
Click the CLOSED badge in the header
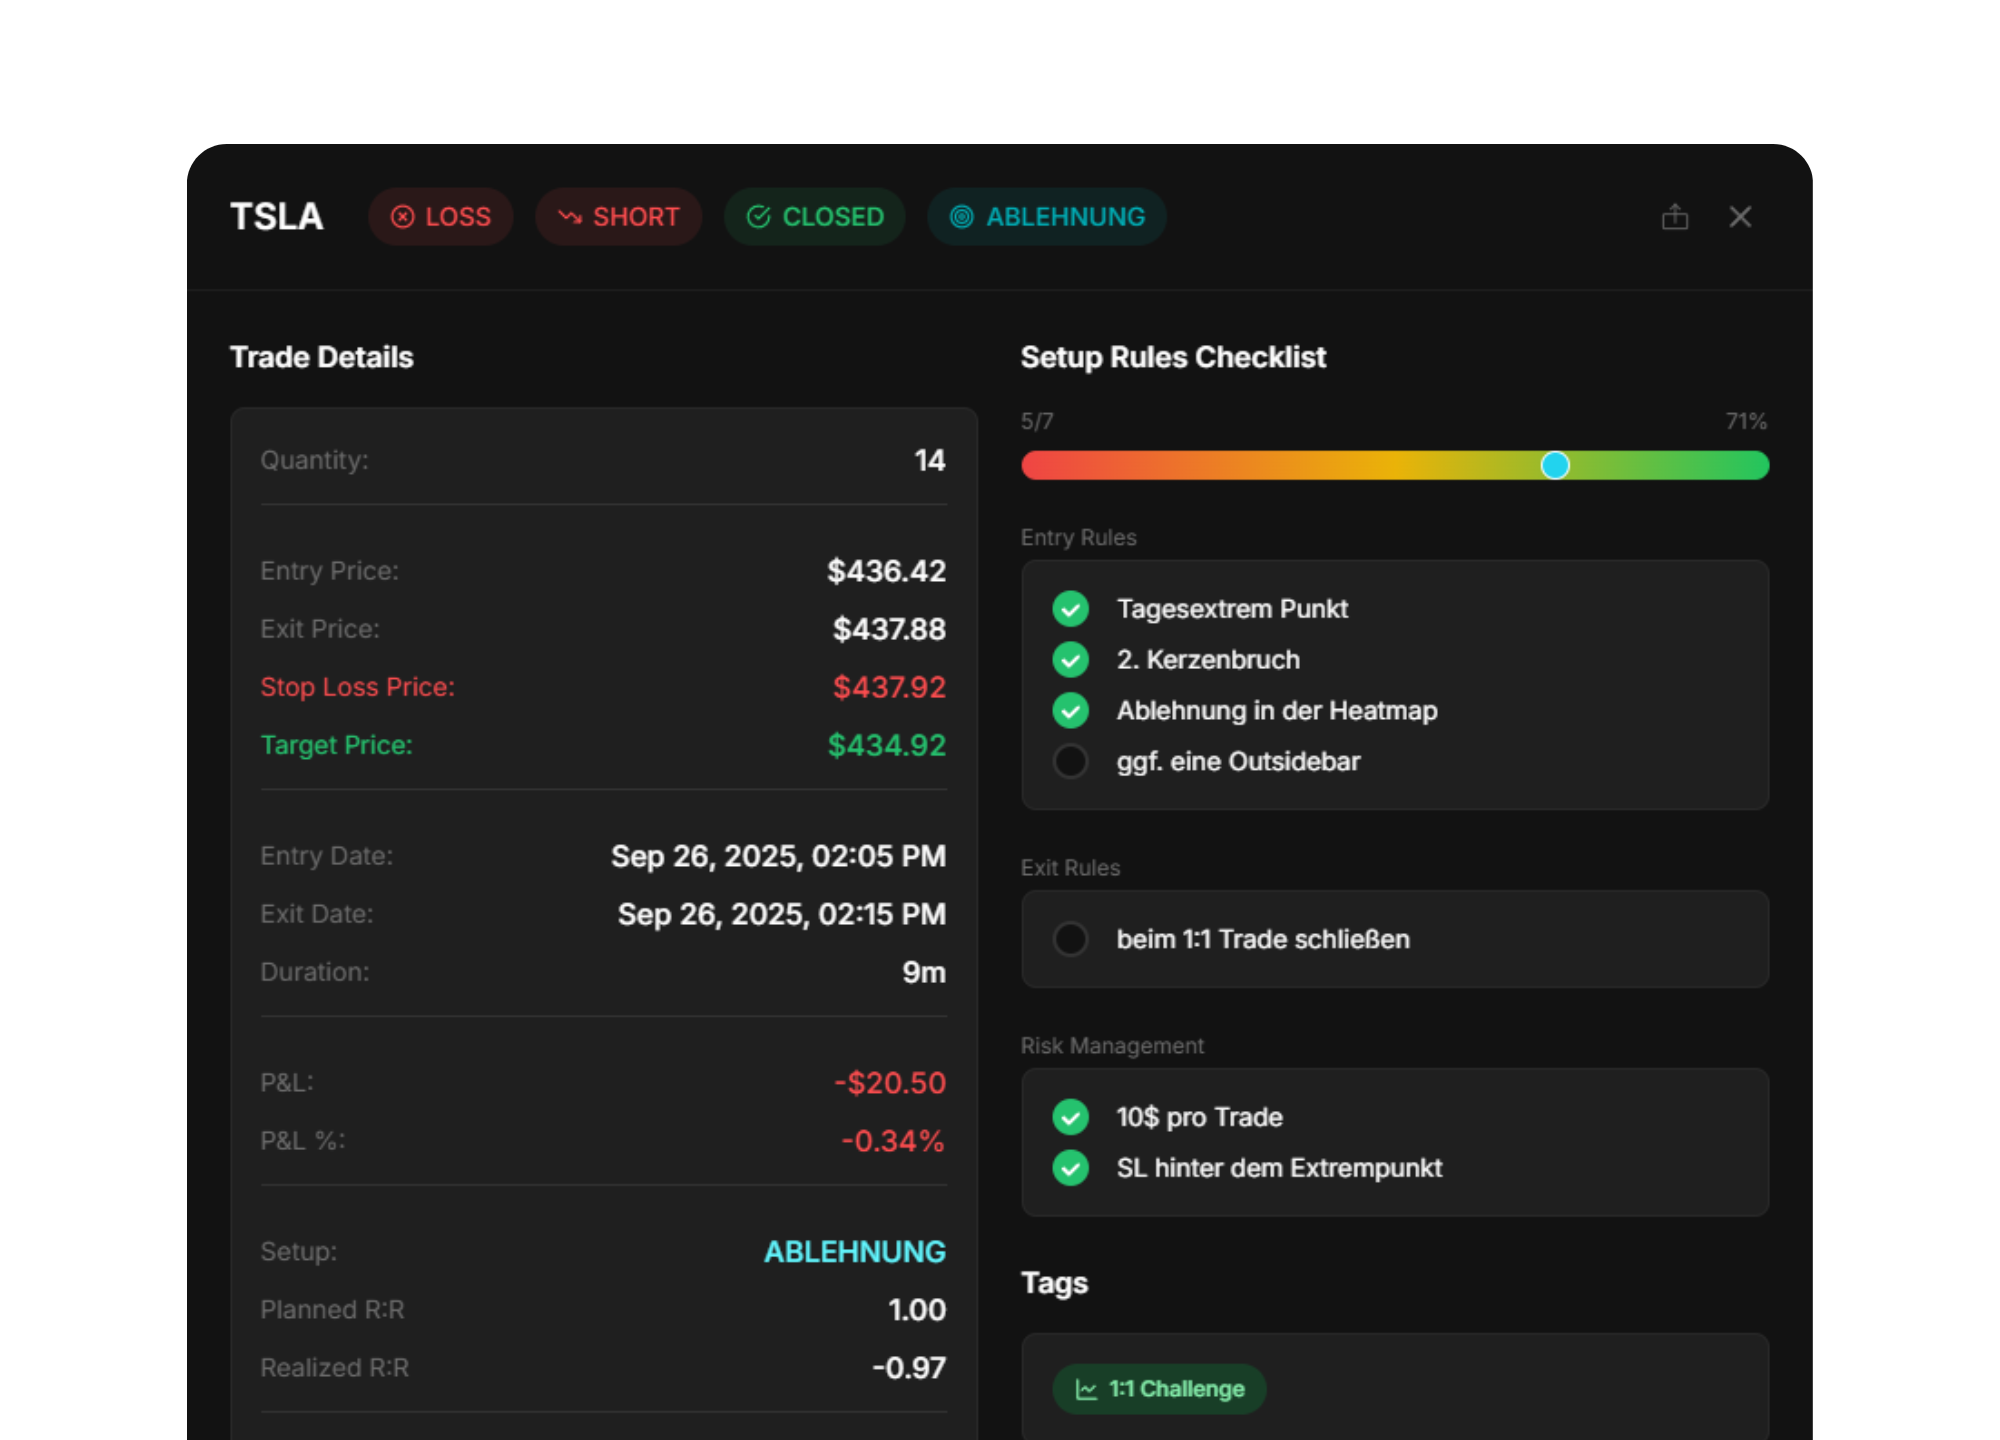814,216
